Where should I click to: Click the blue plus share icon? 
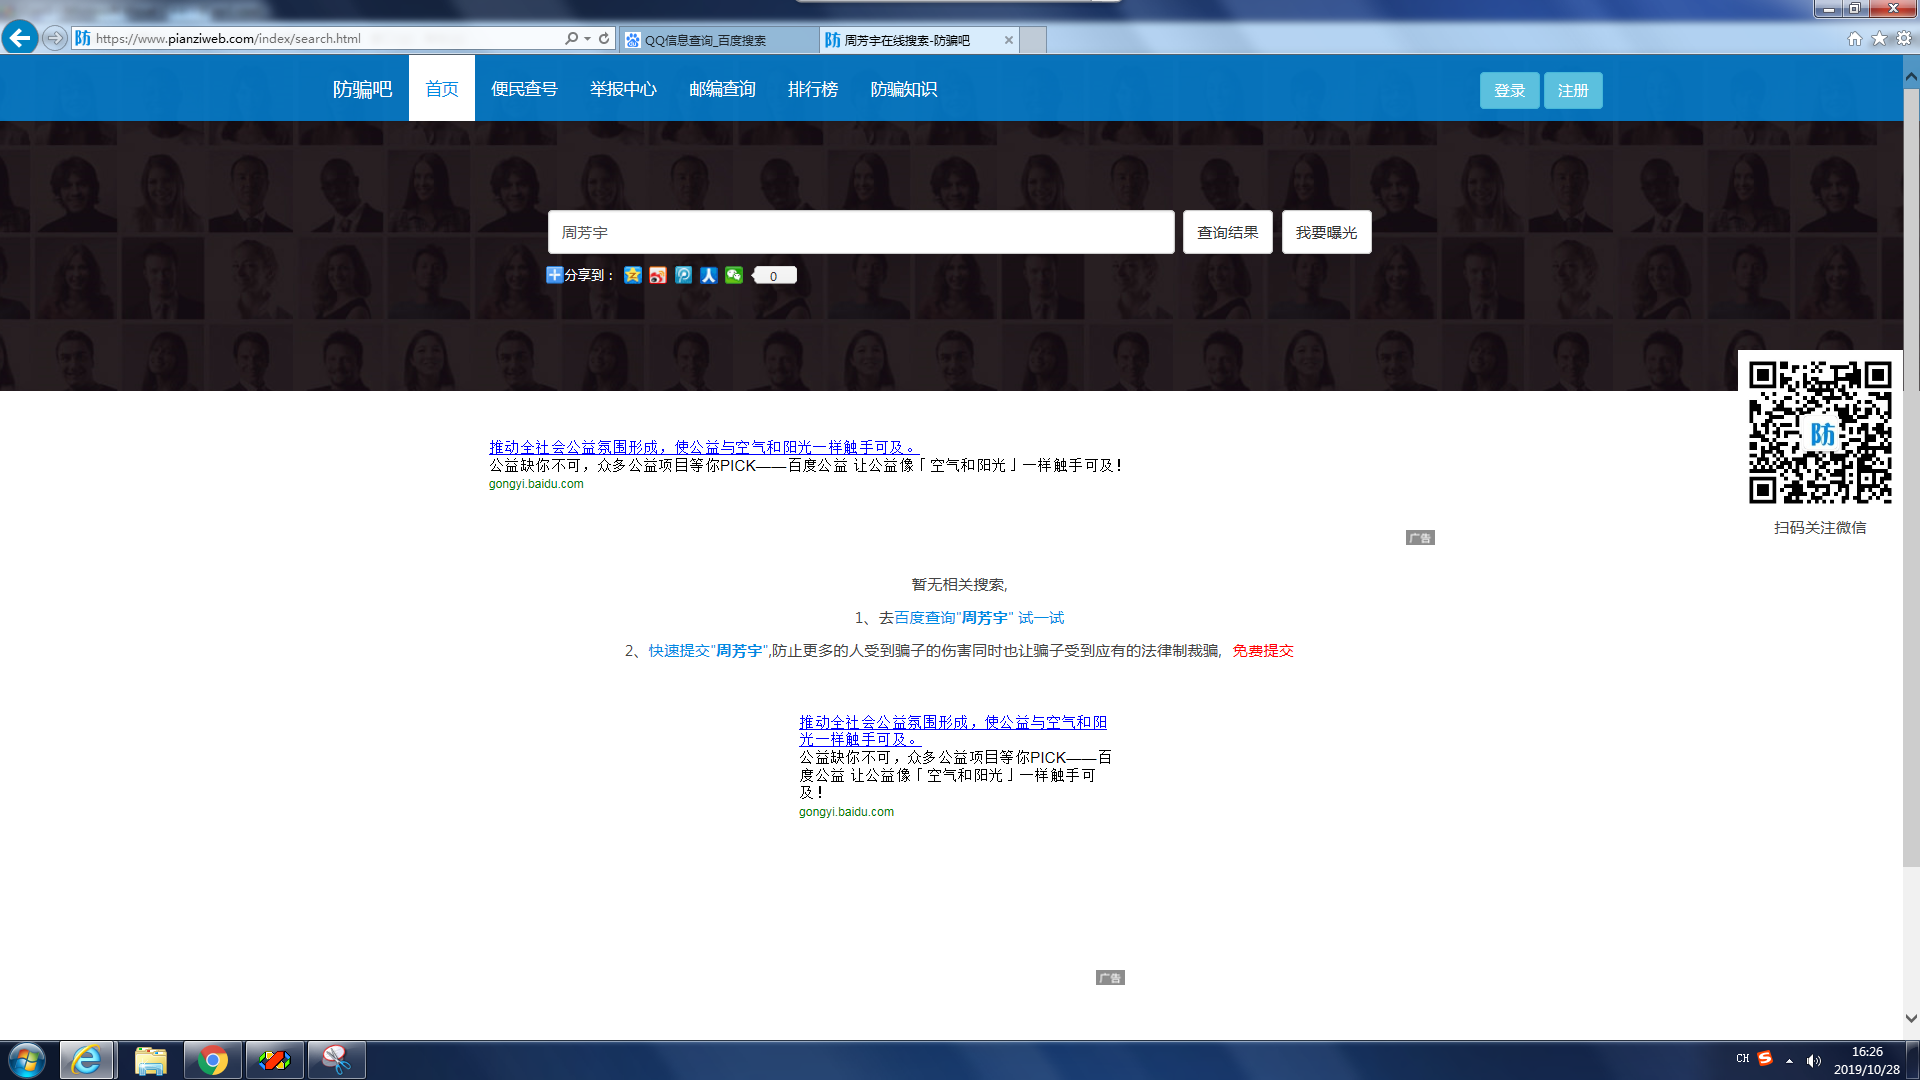click(x=554, y=275)
